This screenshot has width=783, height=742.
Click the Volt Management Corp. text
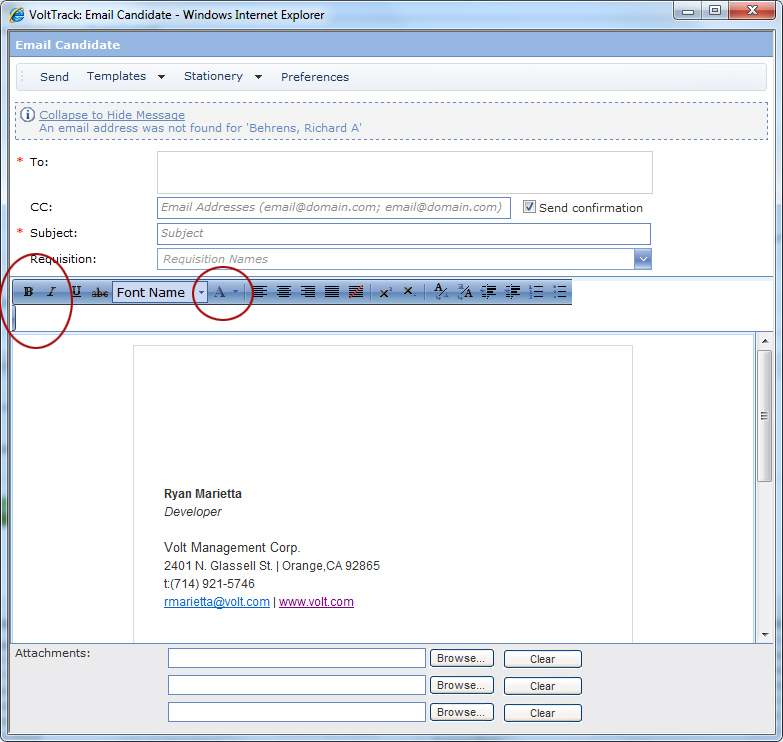pyautogui.click(x=232, y=548)
